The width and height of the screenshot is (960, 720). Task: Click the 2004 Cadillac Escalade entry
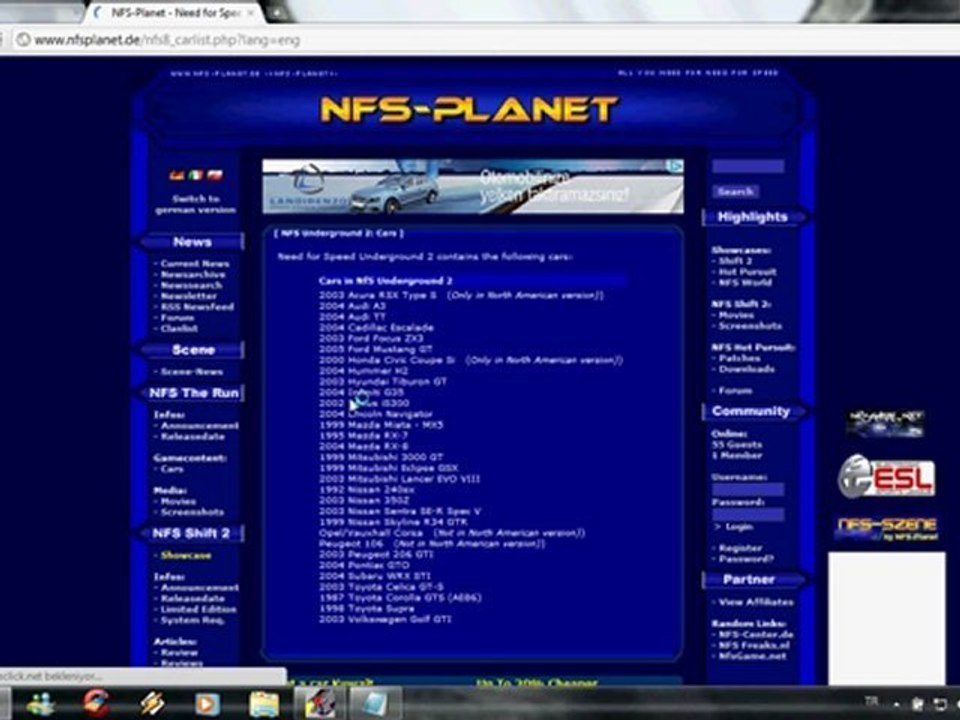tap(376, 328)
